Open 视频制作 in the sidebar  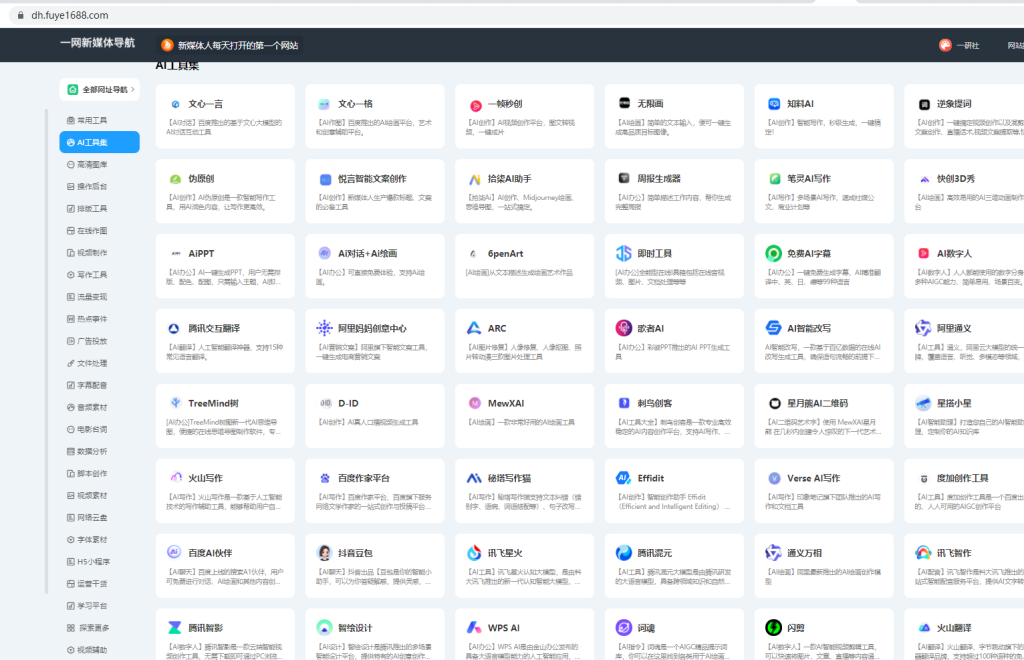point(92,253)
